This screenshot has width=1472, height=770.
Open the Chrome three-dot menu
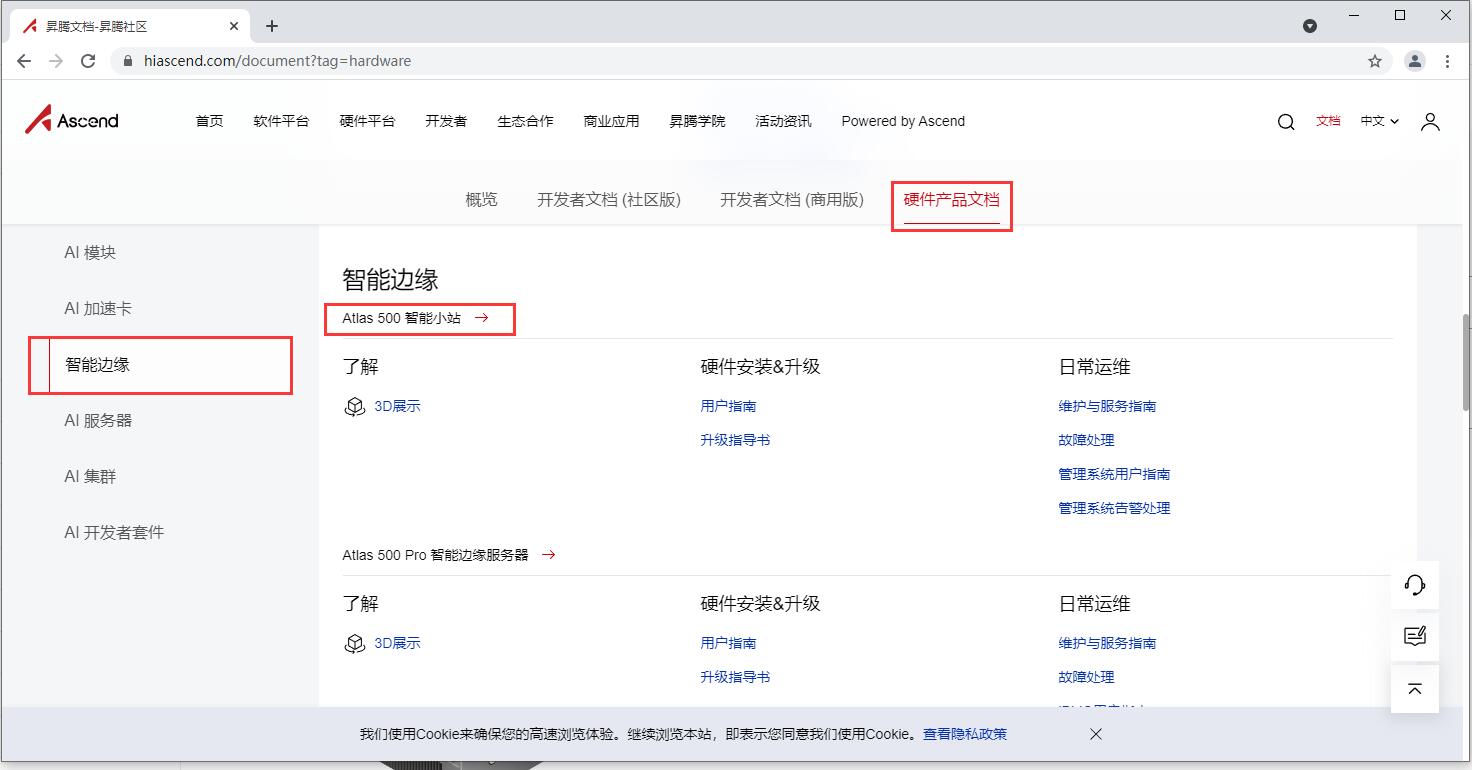tap(1447, 61)
